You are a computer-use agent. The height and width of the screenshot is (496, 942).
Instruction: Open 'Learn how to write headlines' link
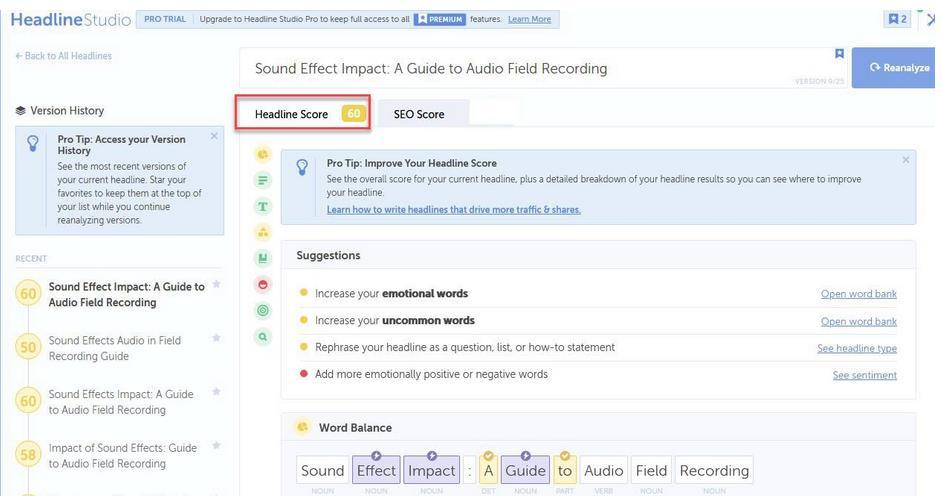[454, 210]
